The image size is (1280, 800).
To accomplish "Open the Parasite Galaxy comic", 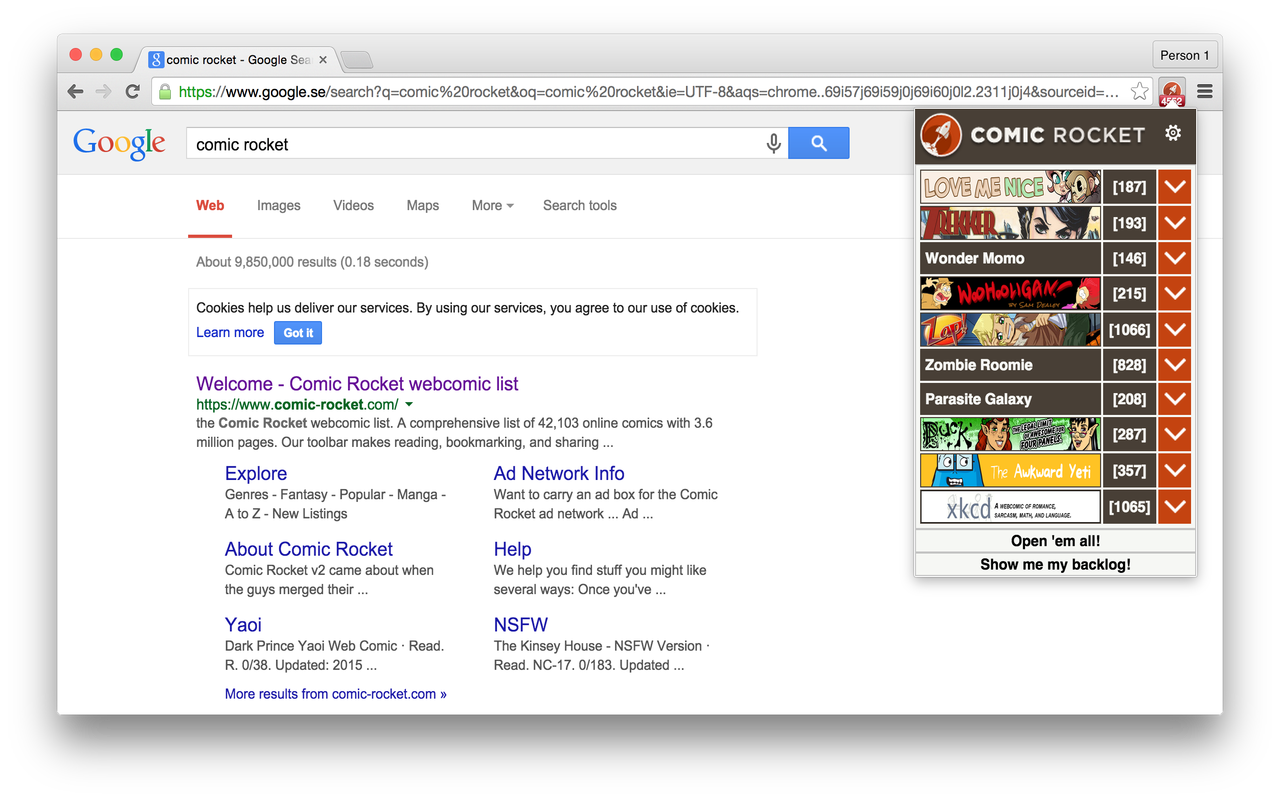I will [x=1010, y=399].
